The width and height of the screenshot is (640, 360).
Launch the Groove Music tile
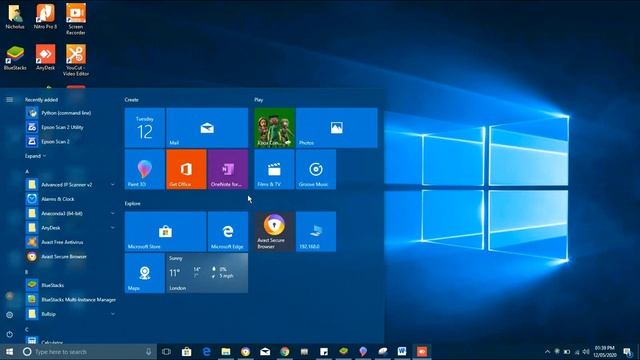(x=316, y=169)
